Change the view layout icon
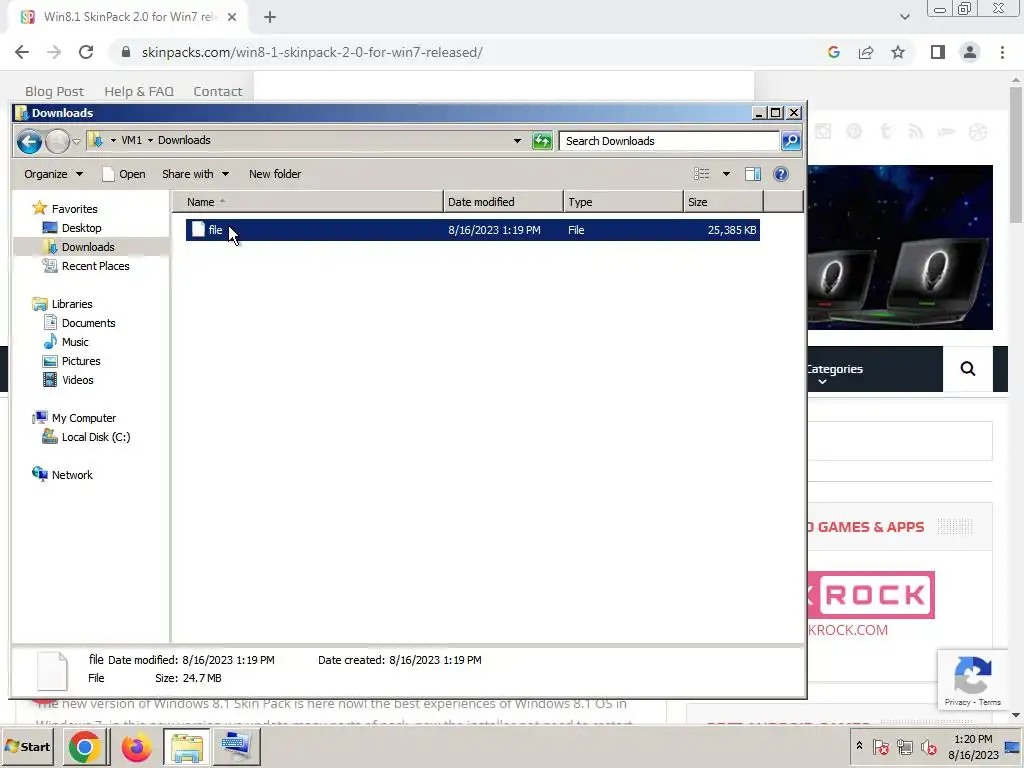 coord(701,174)
